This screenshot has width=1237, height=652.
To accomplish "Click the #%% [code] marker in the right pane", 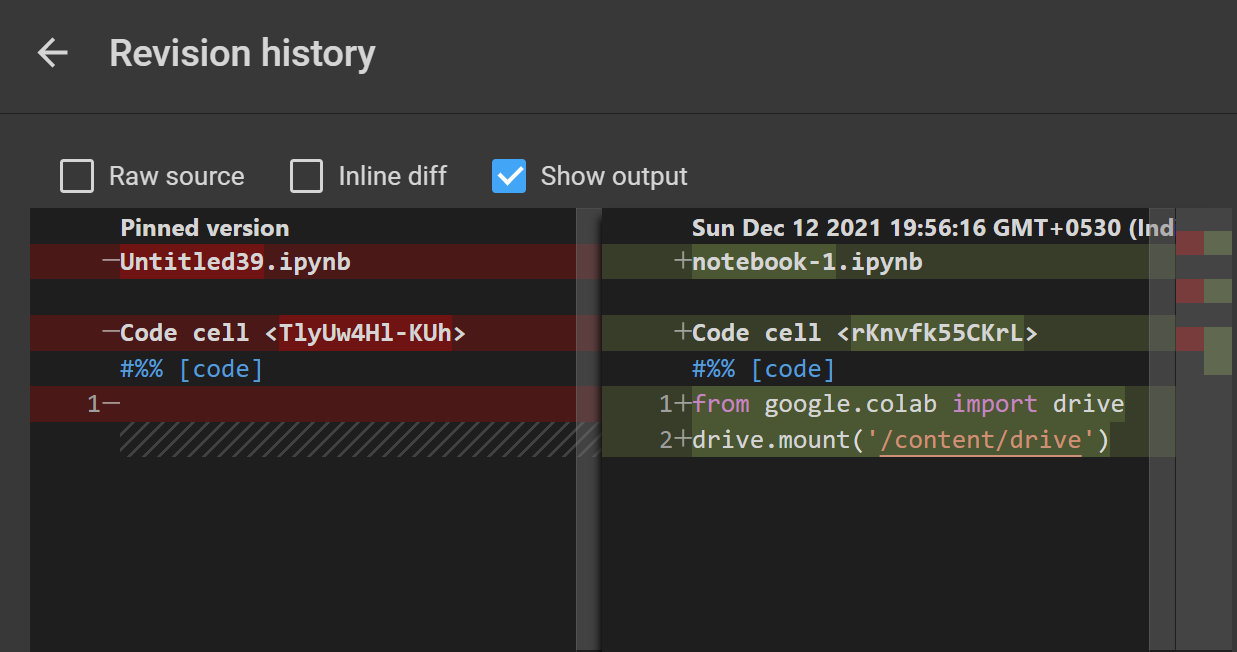I will click(763, 369).
